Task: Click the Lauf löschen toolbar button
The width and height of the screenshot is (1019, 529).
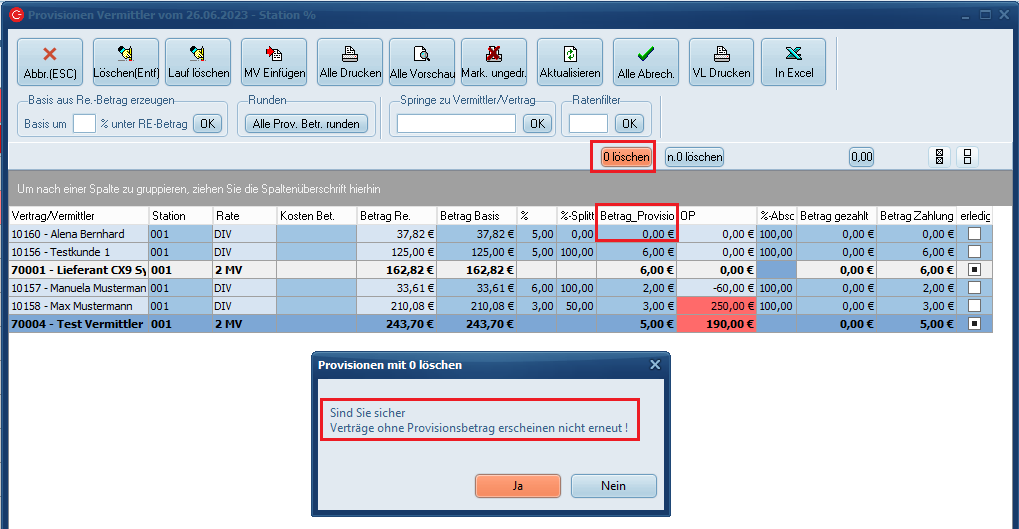Action: (x=198, y=62)
